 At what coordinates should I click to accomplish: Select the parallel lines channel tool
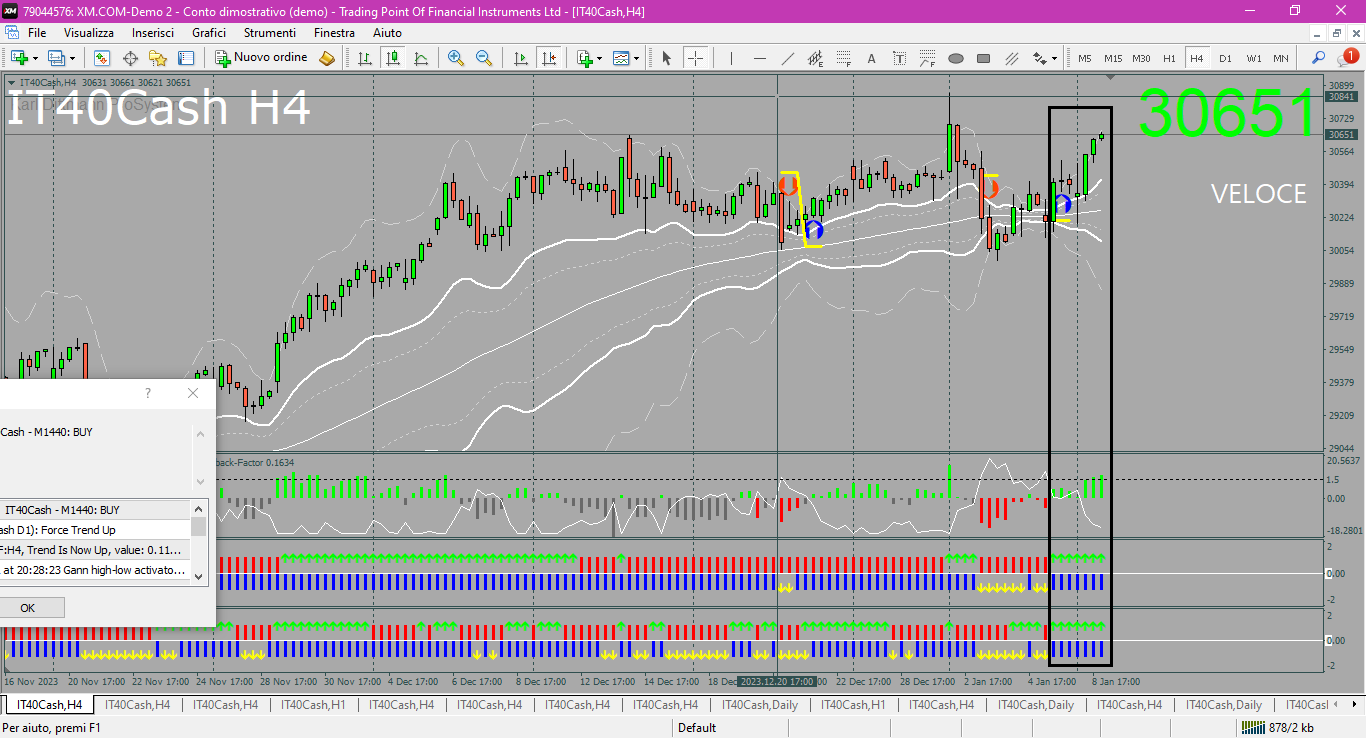tap(1011, 58)
